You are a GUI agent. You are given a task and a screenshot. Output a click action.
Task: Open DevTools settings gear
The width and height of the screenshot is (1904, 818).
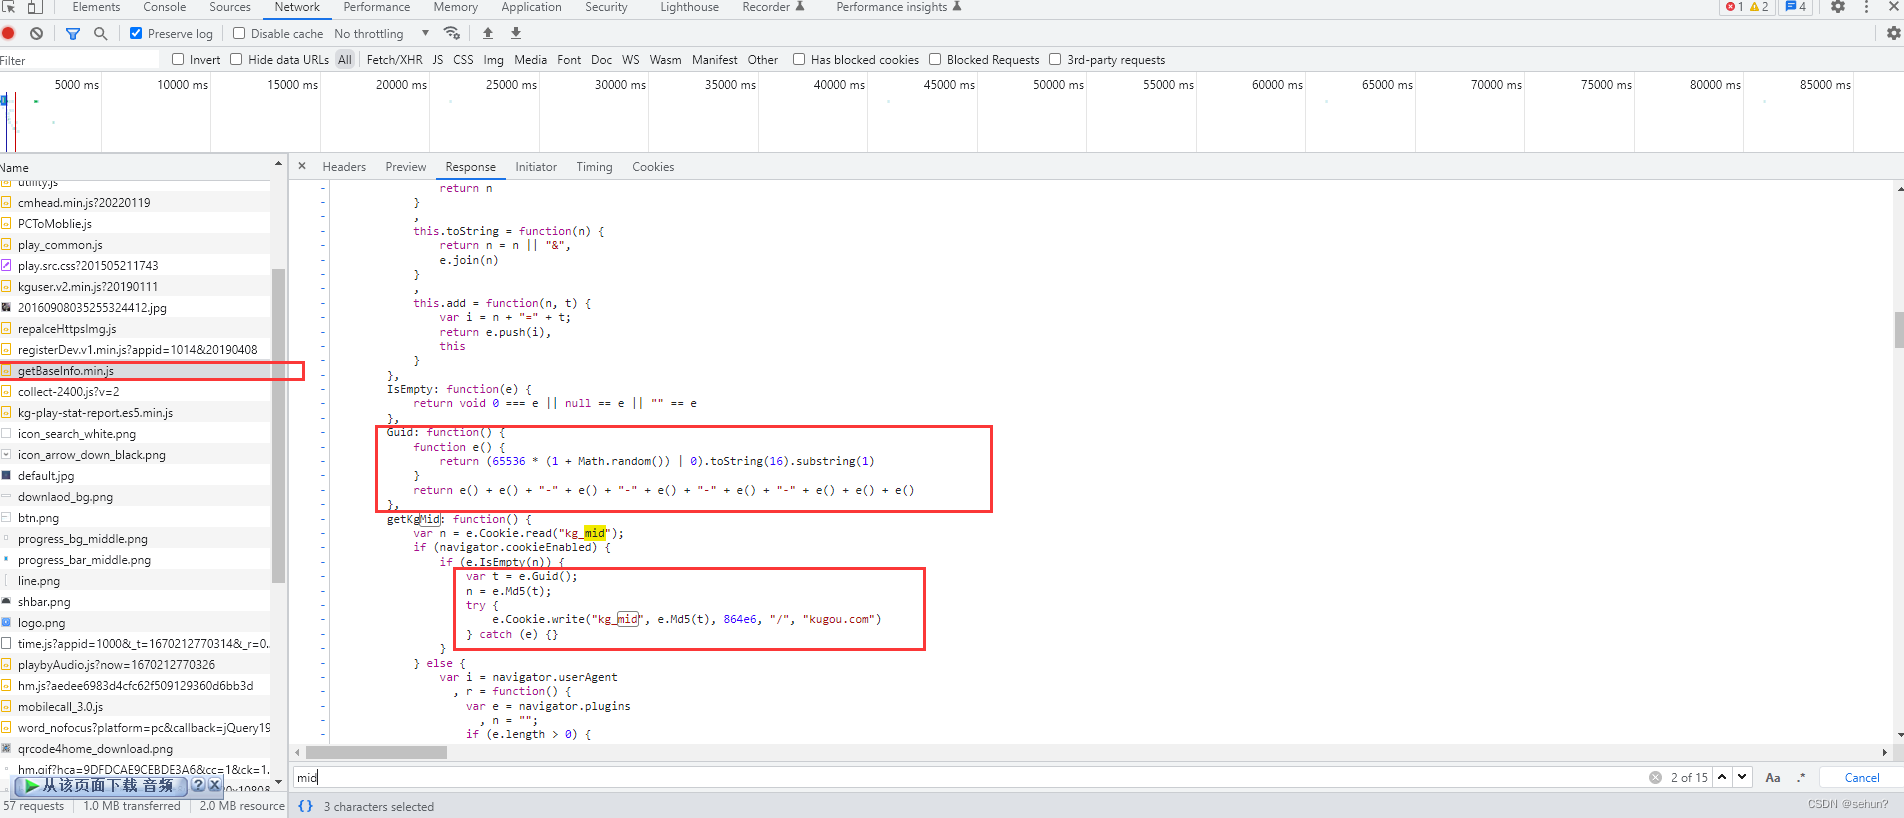(1838, 7)
